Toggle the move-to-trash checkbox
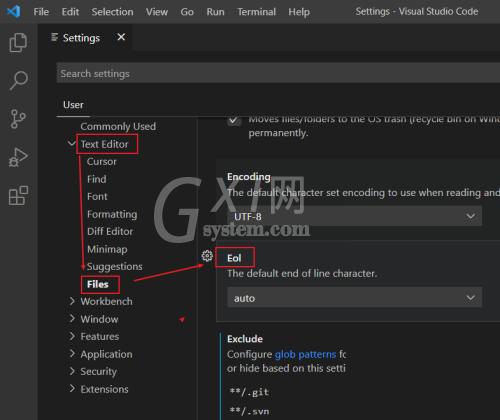Image resolution: width=500 pixels, height=420 pixels. click(234, 120)
